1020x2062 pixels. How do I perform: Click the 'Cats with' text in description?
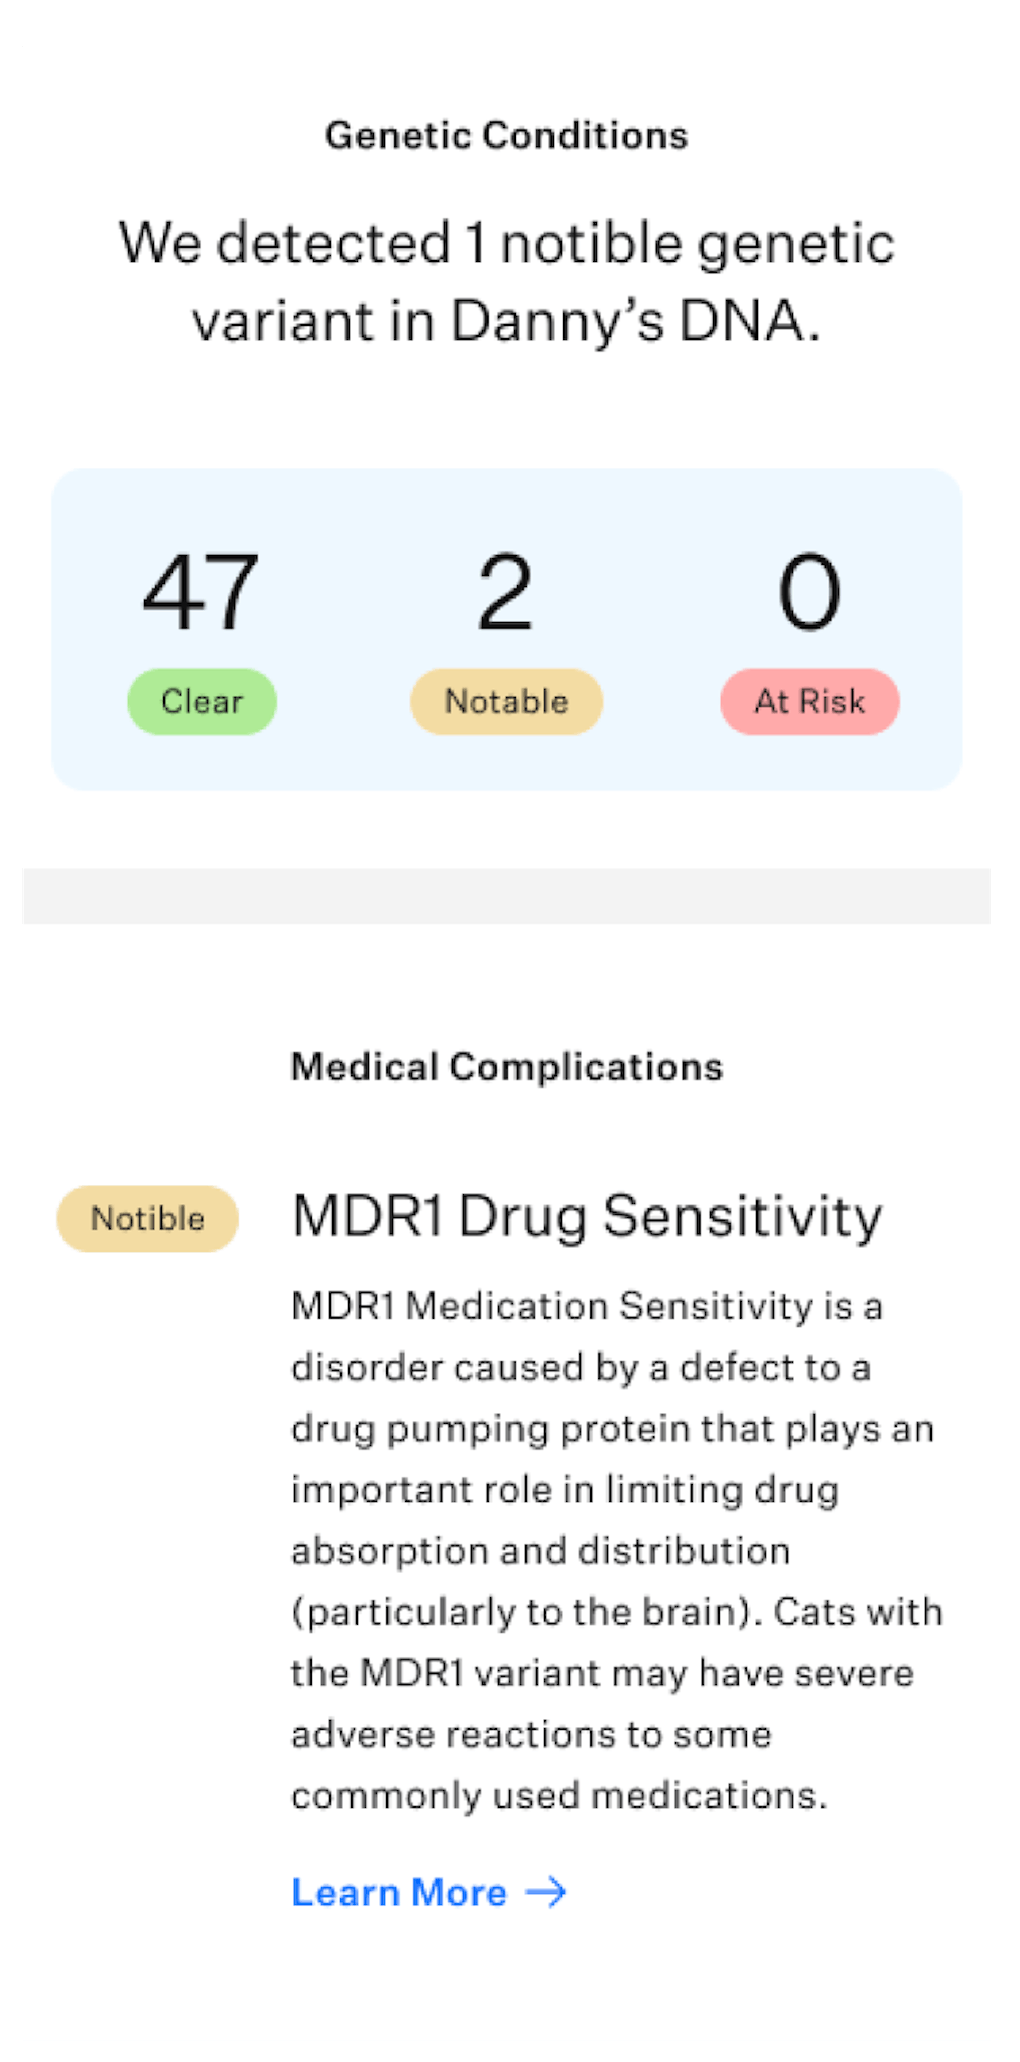(x=858, y=1612)
